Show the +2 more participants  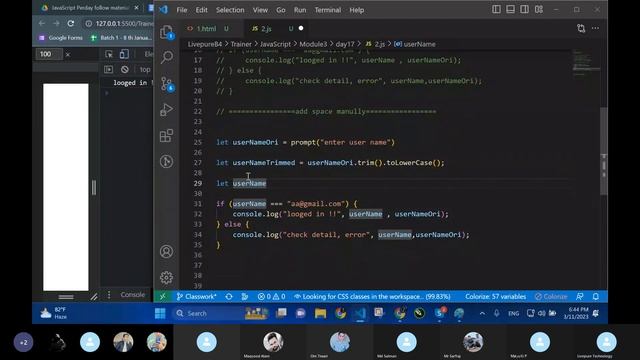[x=23, y=342]
